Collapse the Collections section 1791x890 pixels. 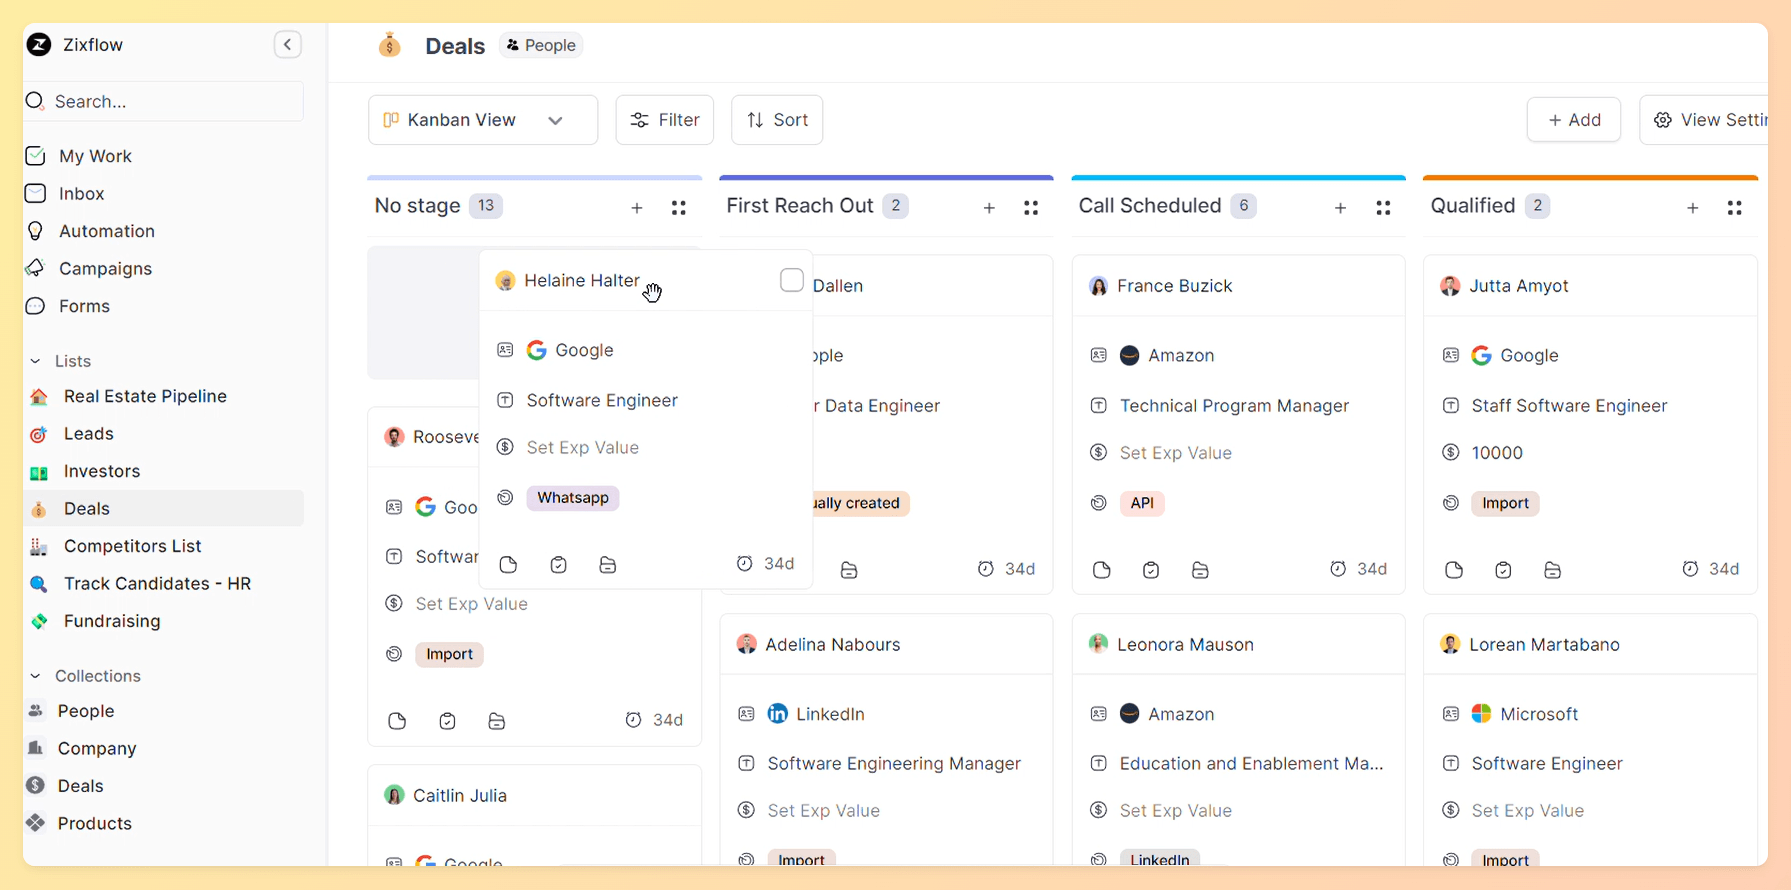36,676
